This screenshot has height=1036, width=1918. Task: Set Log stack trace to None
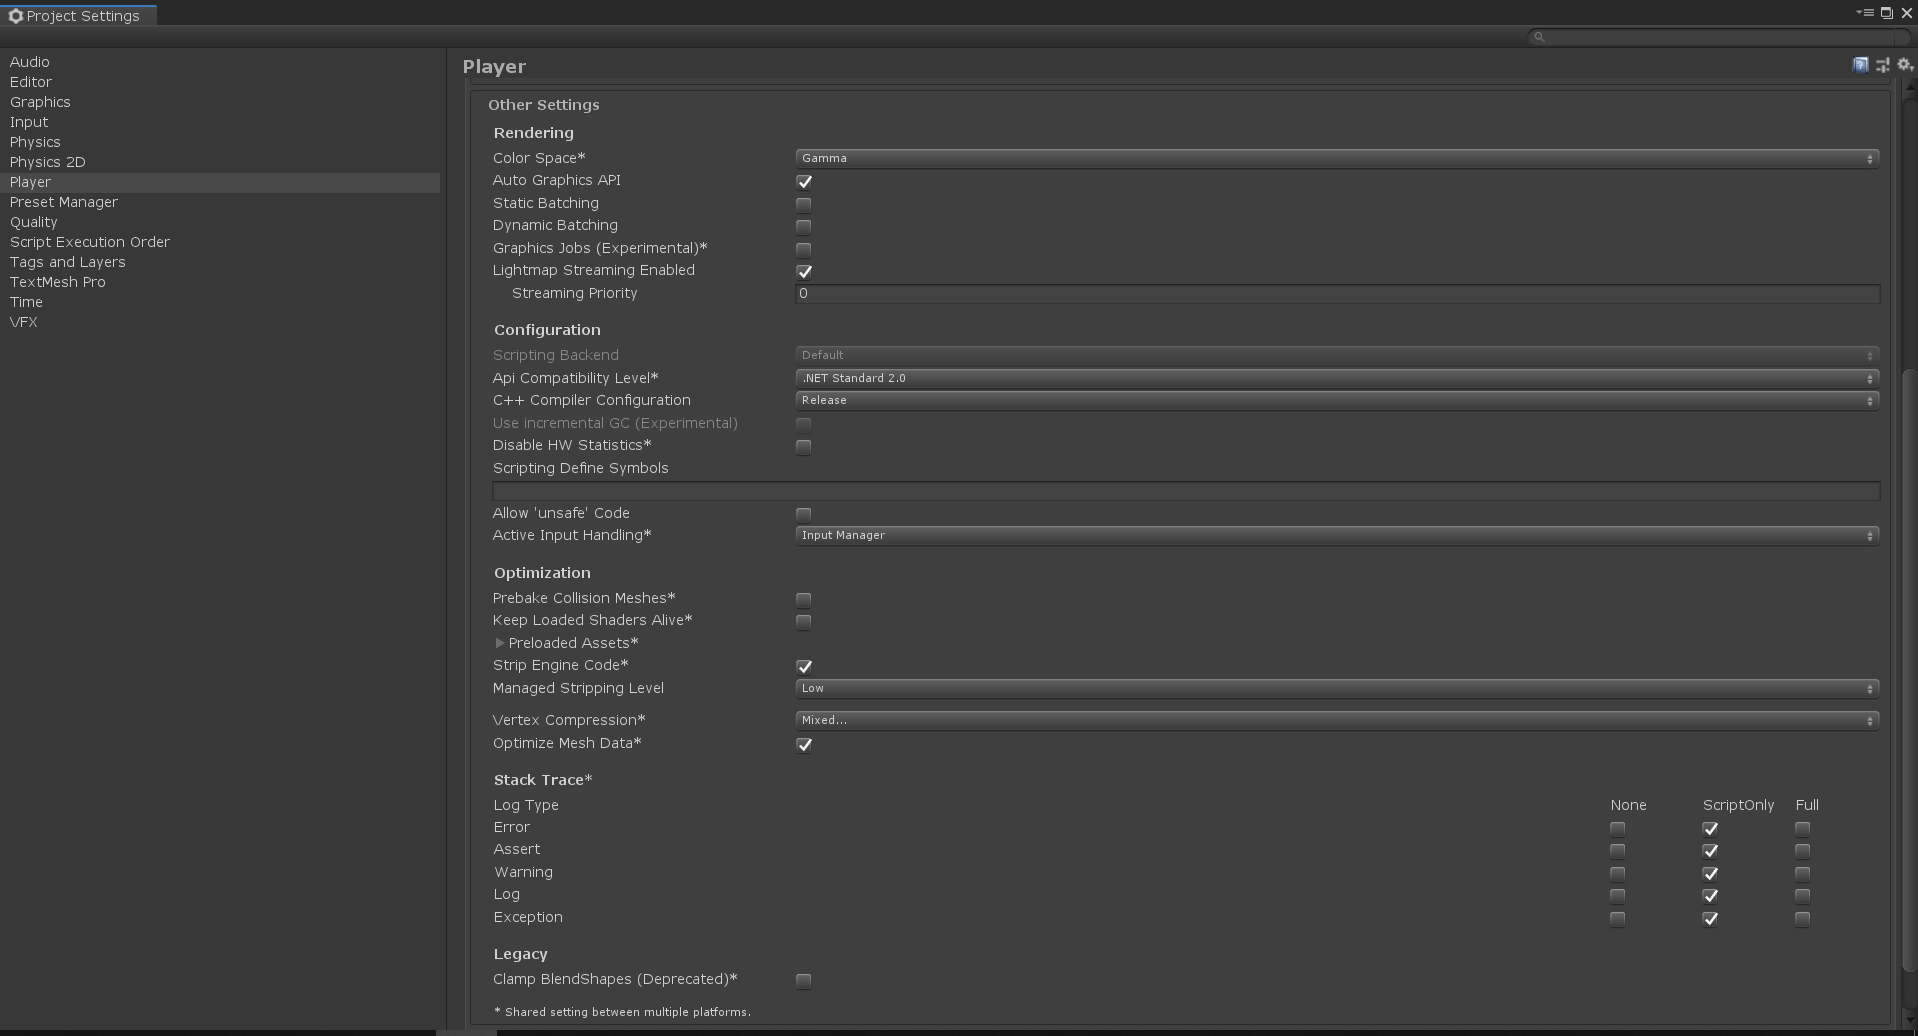(1618, 896)
